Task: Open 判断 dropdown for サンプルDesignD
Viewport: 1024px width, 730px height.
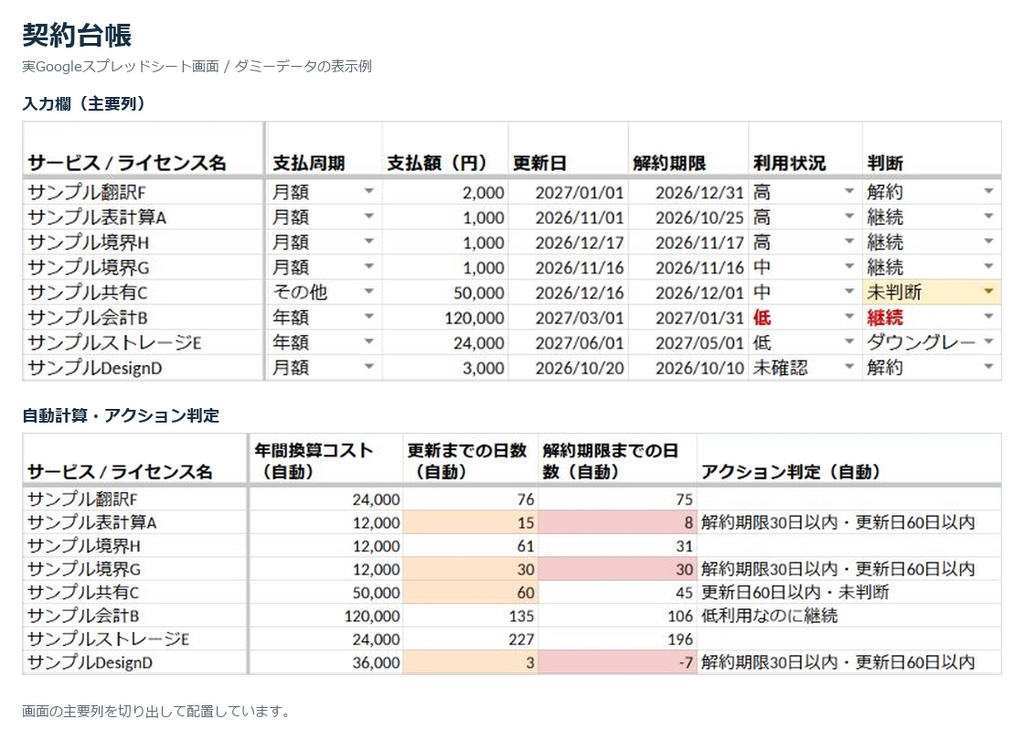Action: 989,367
